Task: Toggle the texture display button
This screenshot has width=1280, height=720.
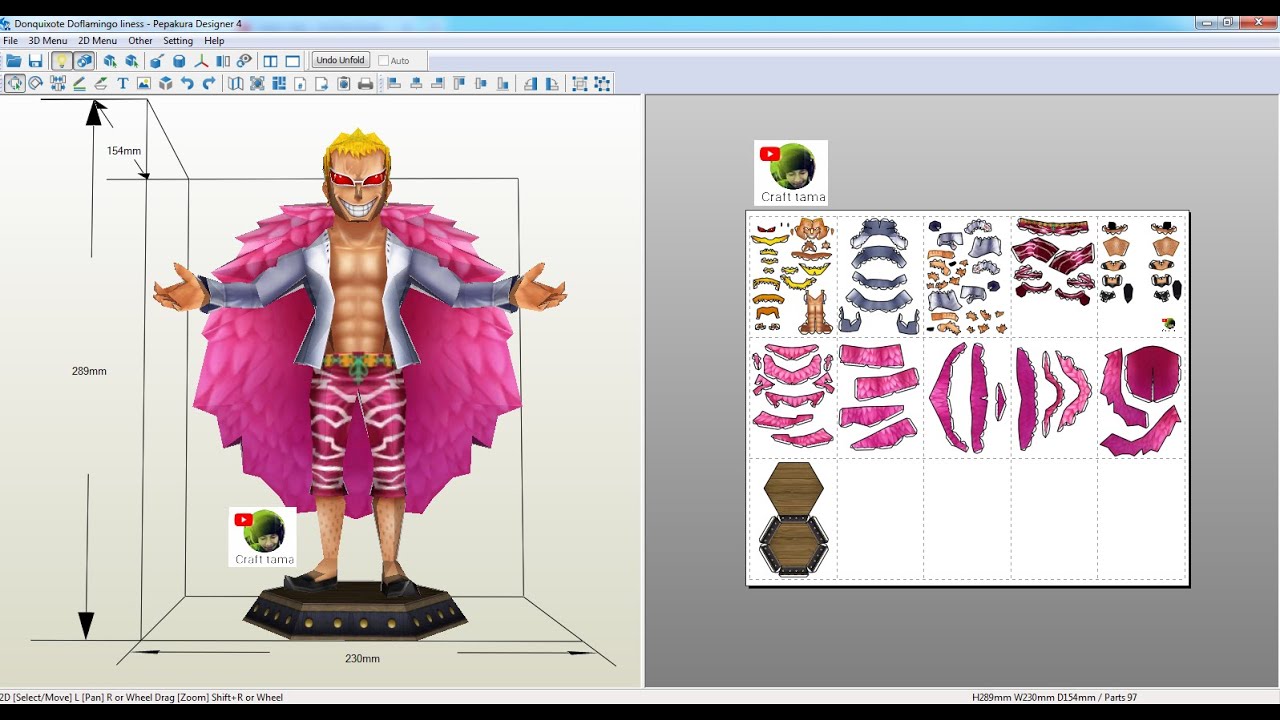Action: click(x=85, y=60)
